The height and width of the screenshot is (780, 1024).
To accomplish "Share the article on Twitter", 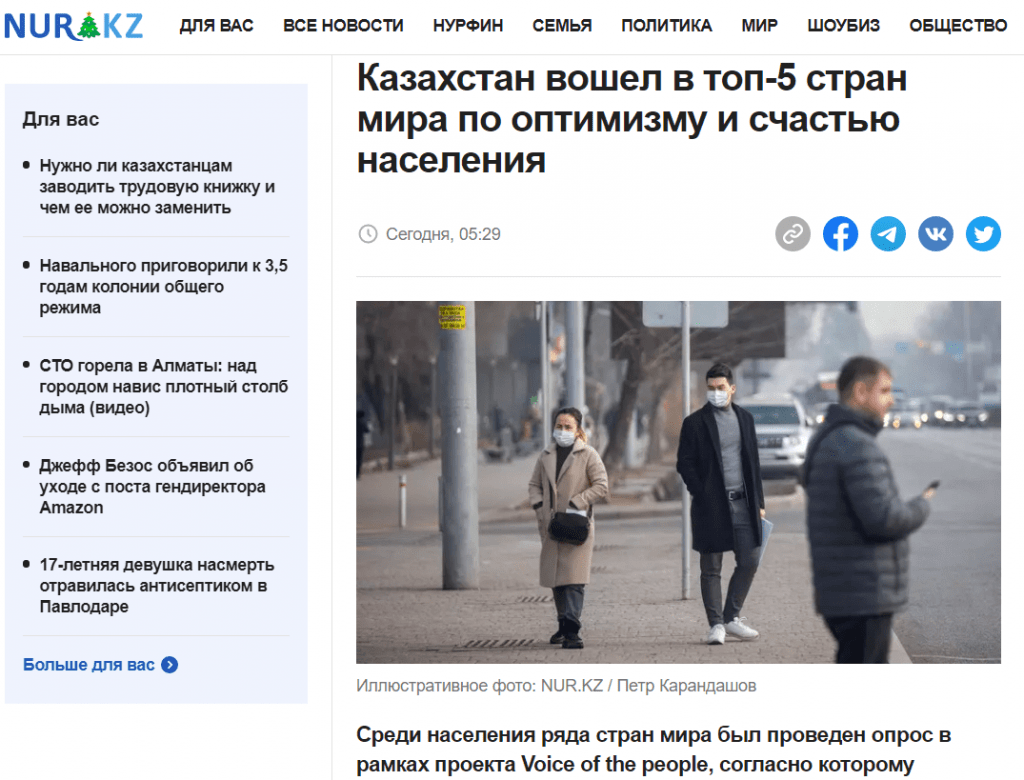I will 984,234.
